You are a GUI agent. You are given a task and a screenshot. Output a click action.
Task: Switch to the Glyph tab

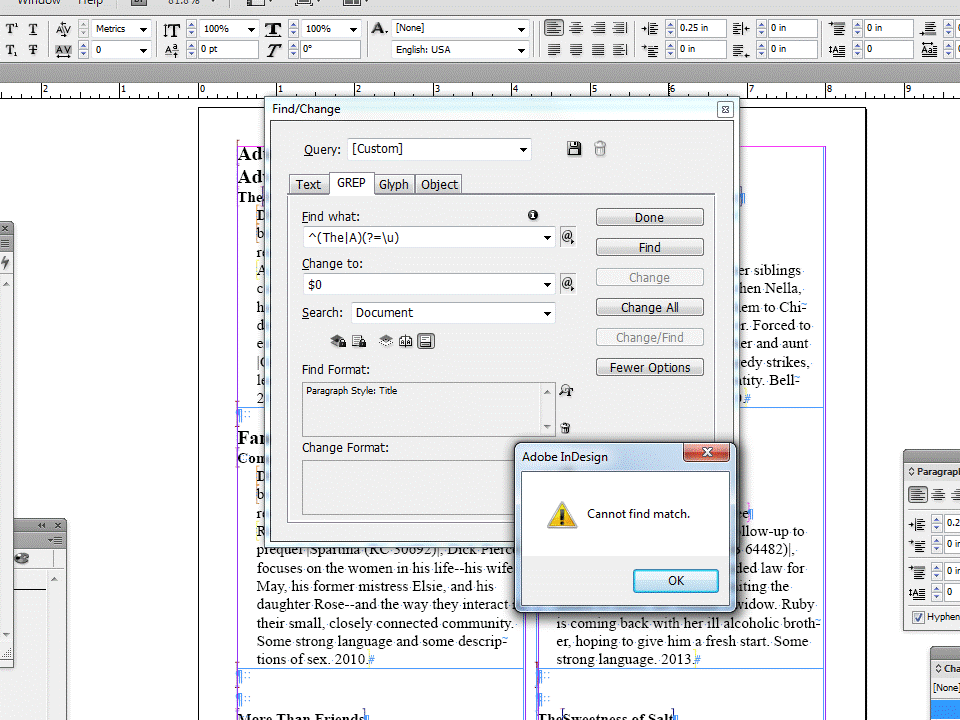click(x=394, y=184)
